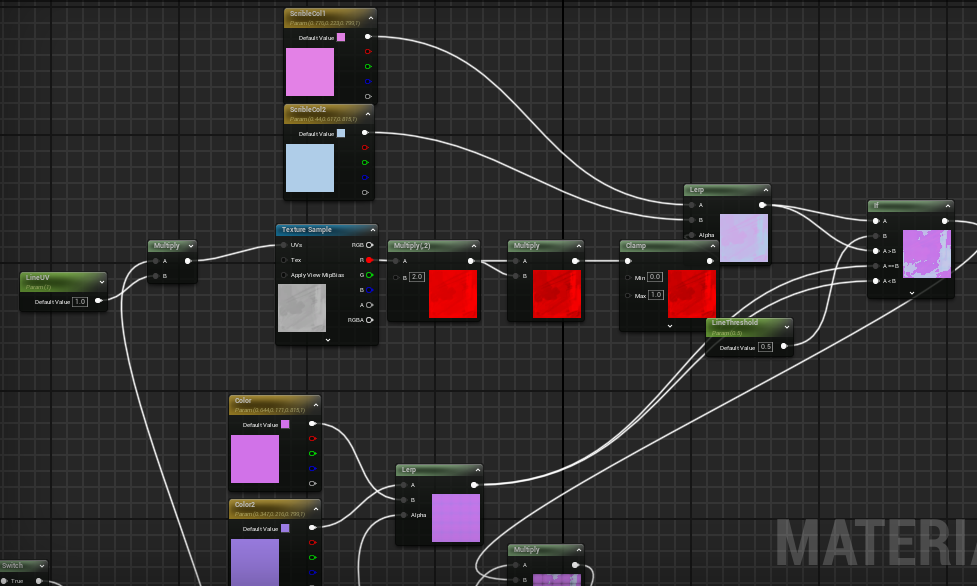This screenshot has width=977, height=586.
Task: Collapse the ScribleCol2 node with its header arrow
Action: click(x=368, y=113)
